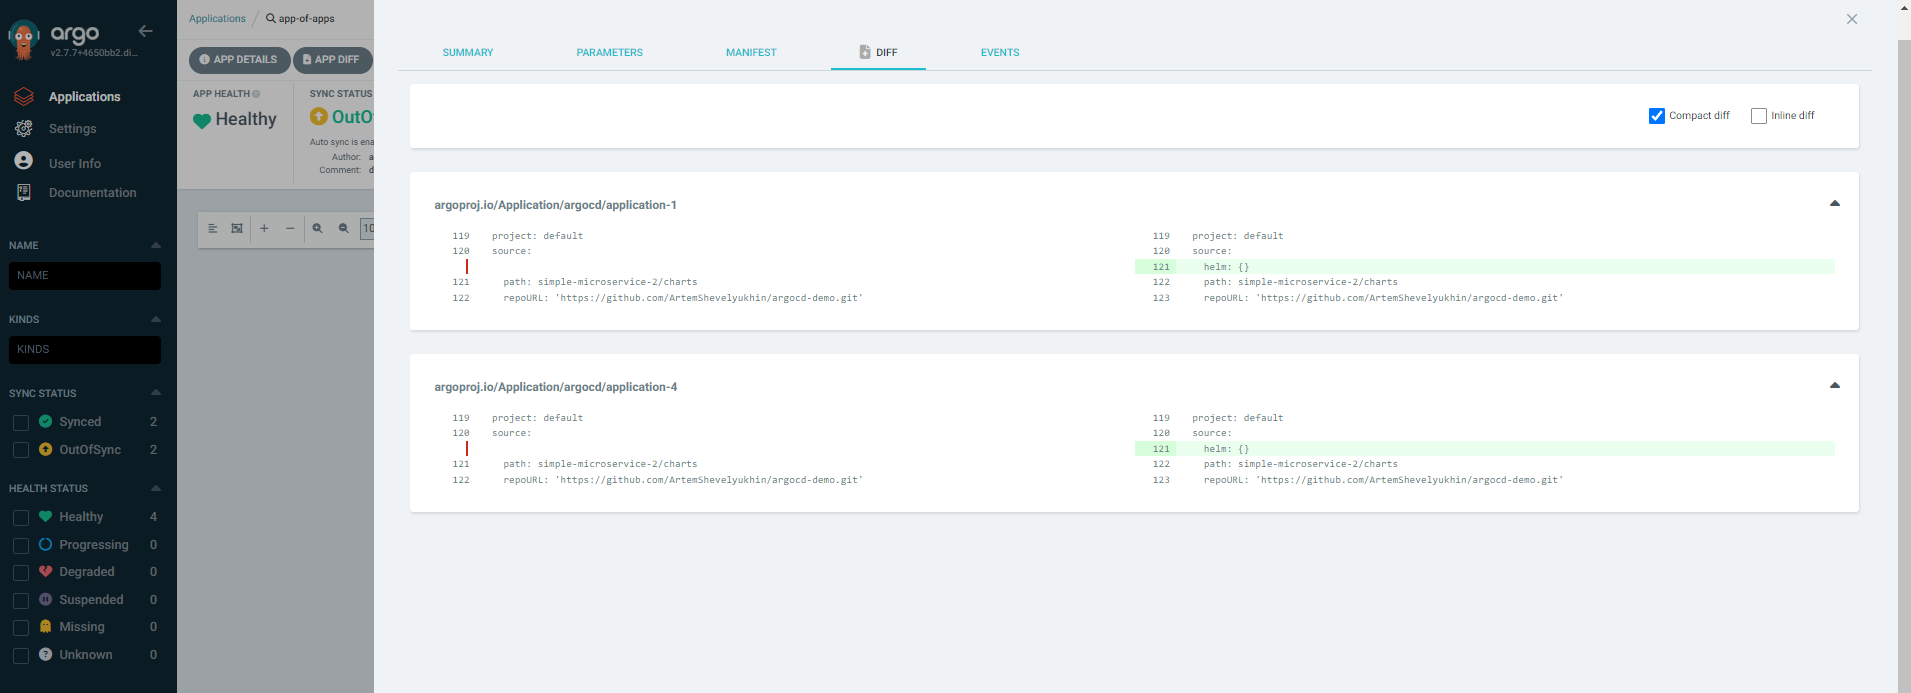Click the Argo octopus logo

click(x=23, y=40)
